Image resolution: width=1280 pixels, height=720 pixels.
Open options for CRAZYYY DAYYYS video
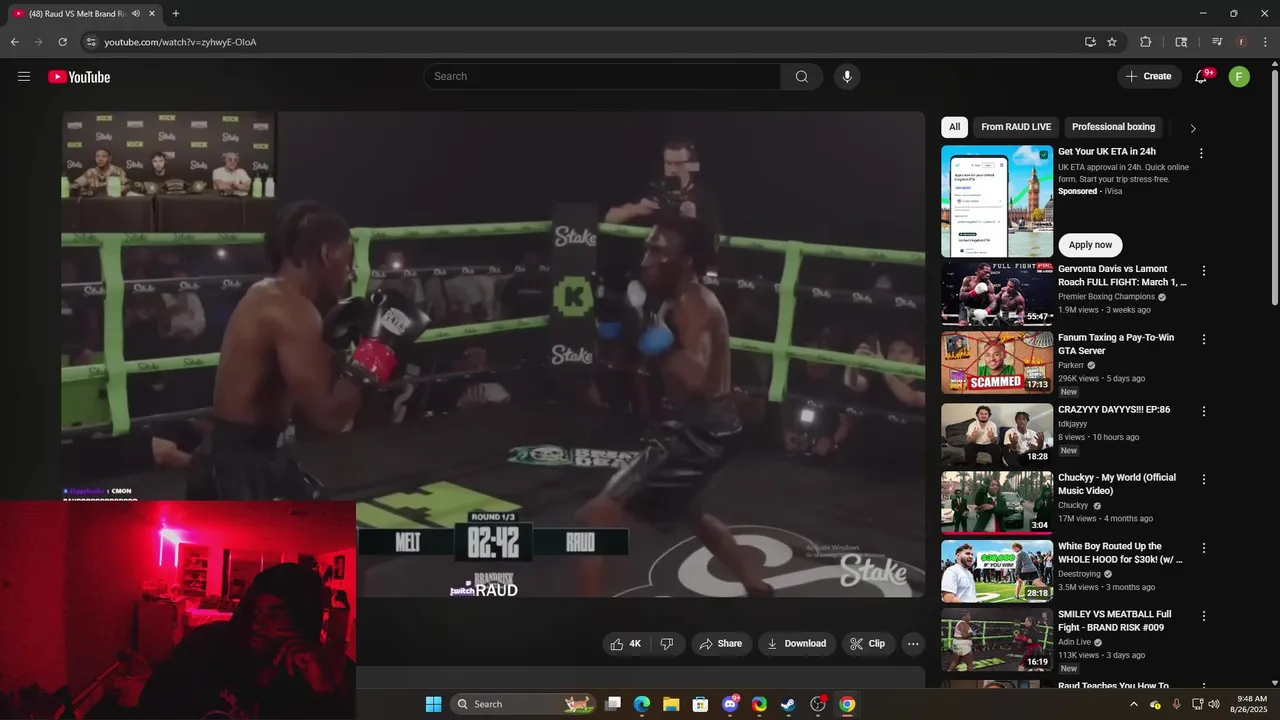click(x=1204, y=411)
